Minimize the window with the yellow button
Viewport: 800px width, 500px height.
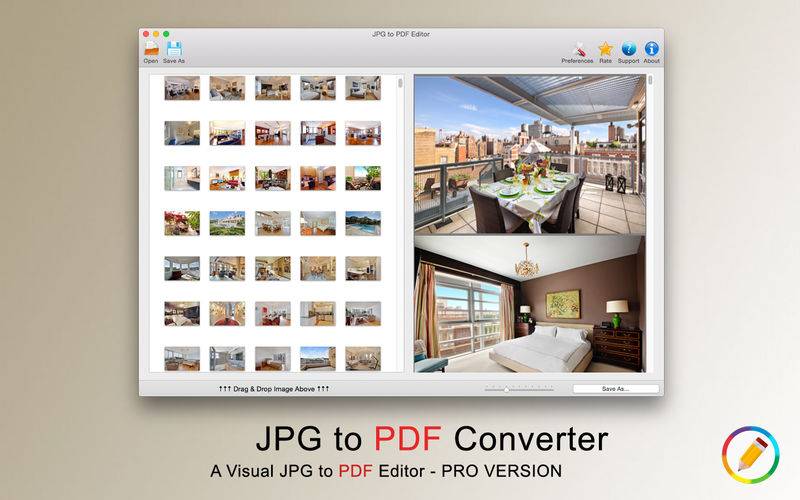pos(156,34)
